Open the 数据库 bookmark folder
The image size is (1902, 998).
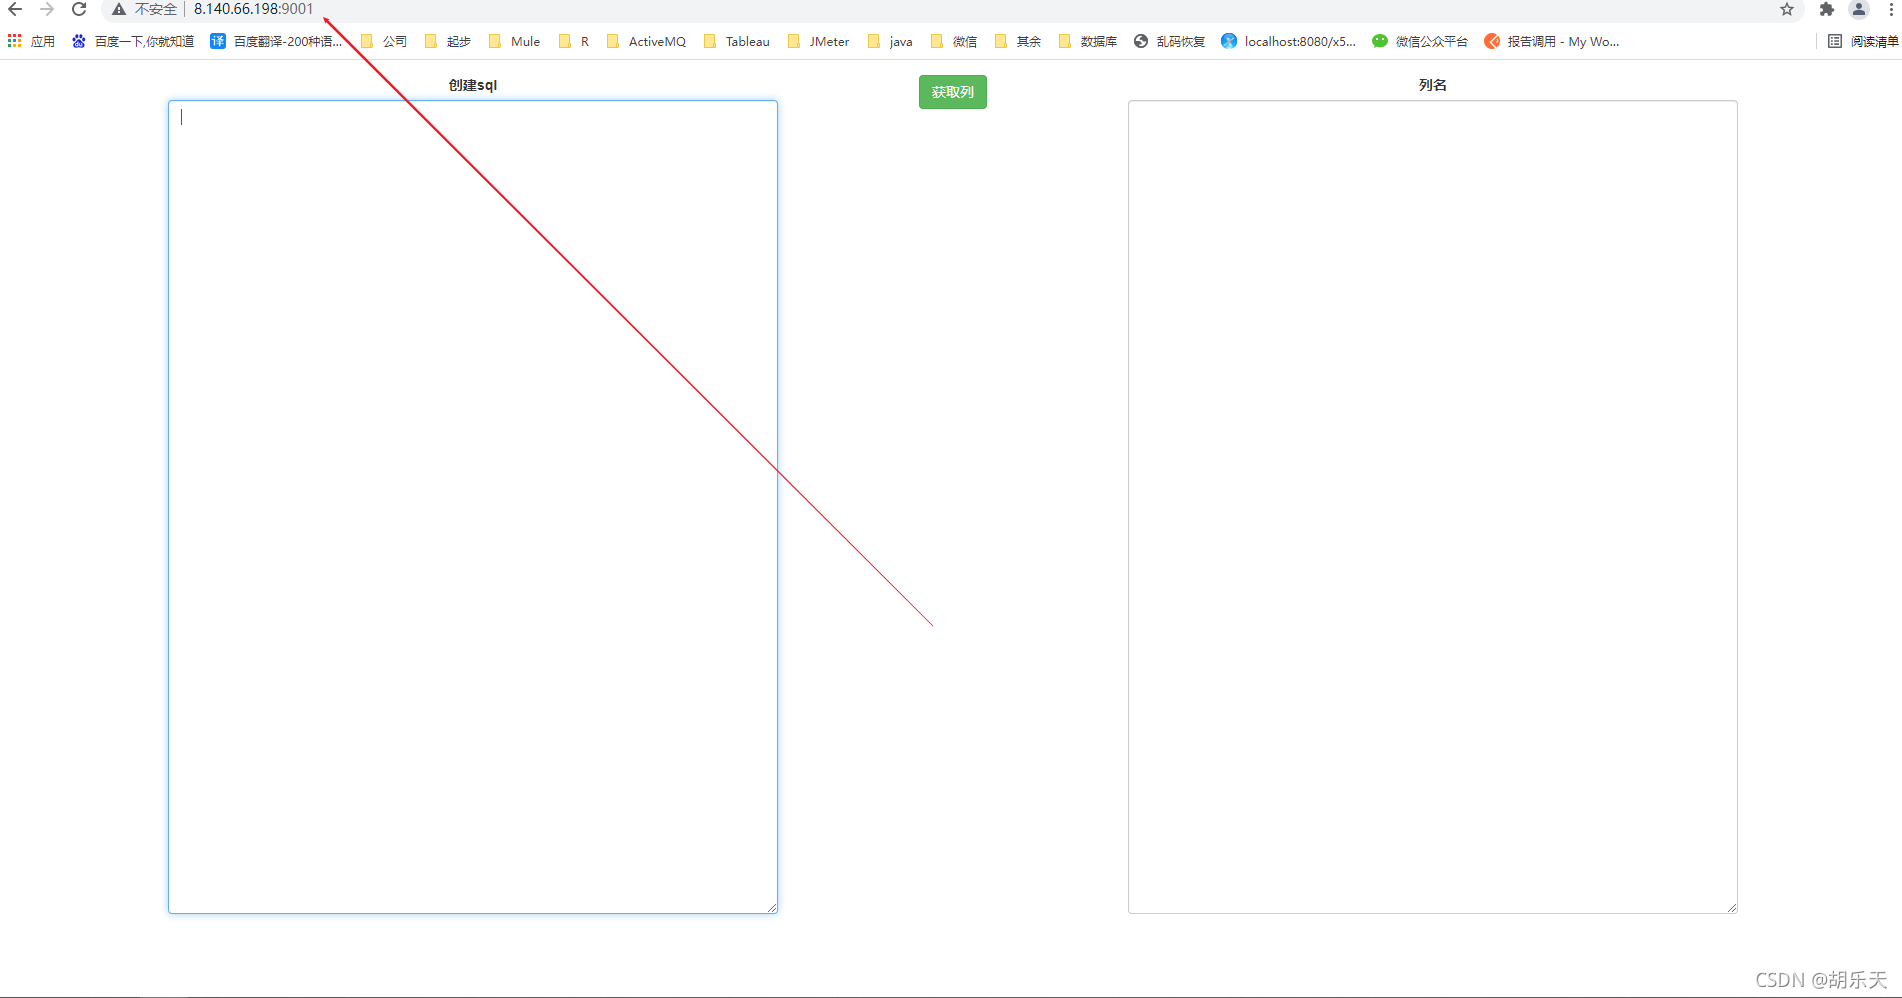1088,41
